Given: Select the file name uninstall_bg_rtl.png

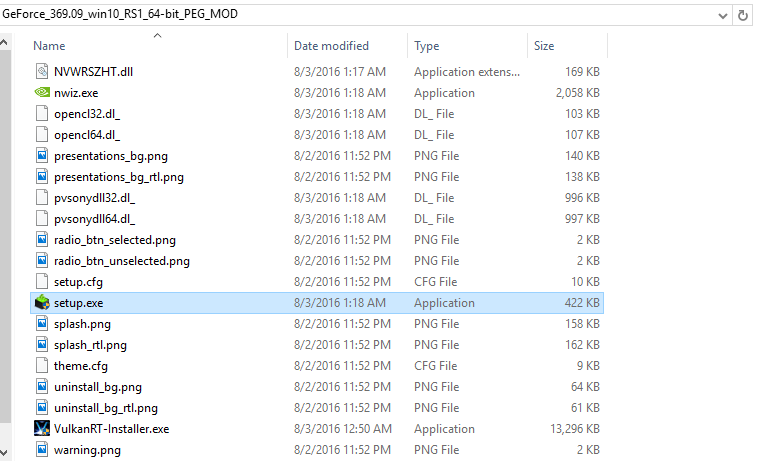Looking at the screenshot, I should coord(106,408).
